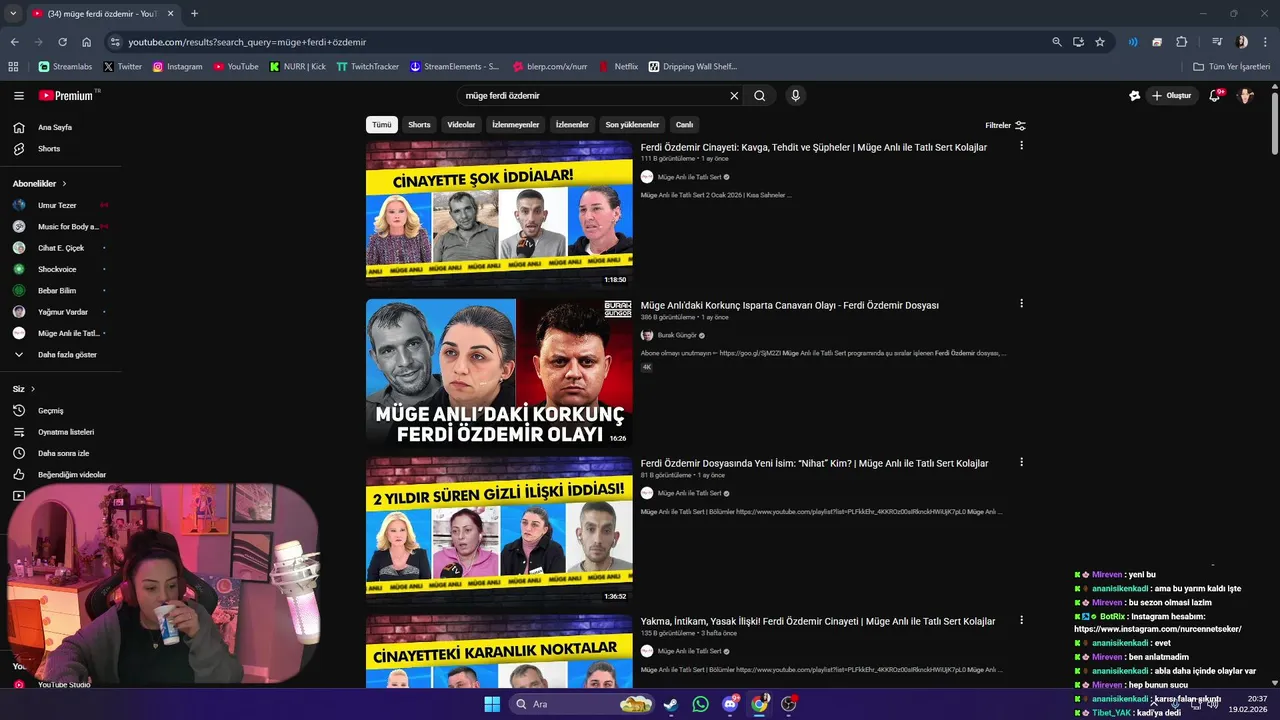This screenshot has height=720, width=1280.
Task: Open Chrome apps grid in bookmarks bar
Action: [x=13, y=67]
